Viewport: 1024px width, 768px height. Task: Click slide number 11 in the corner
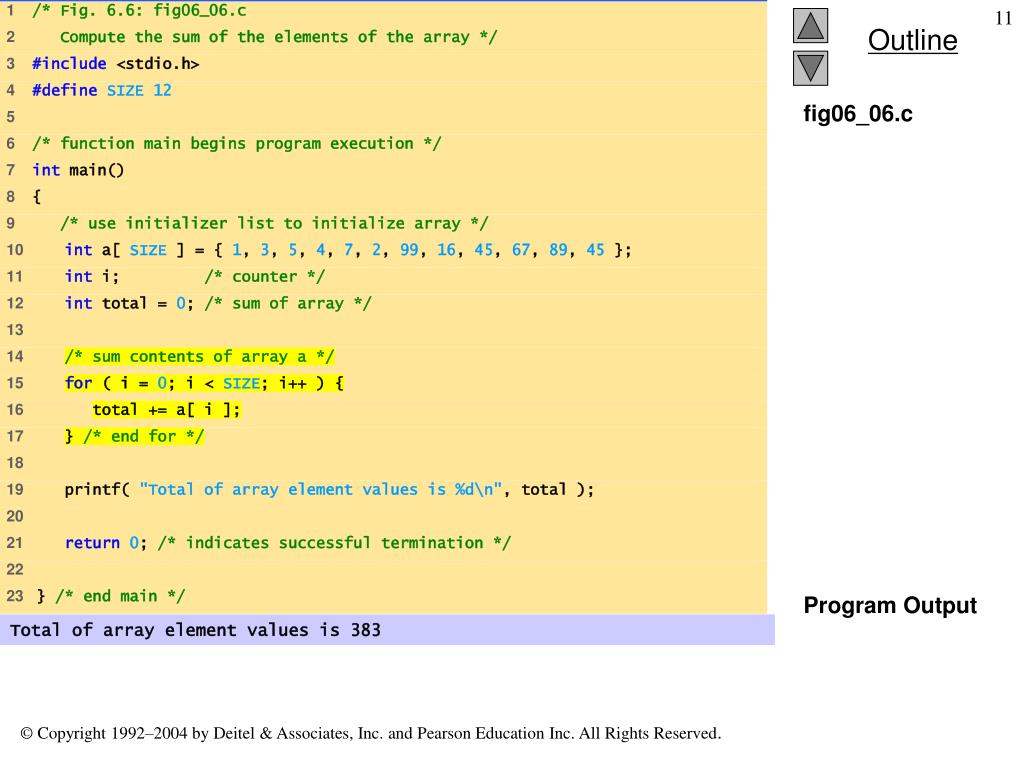(x=1004, y=19)
